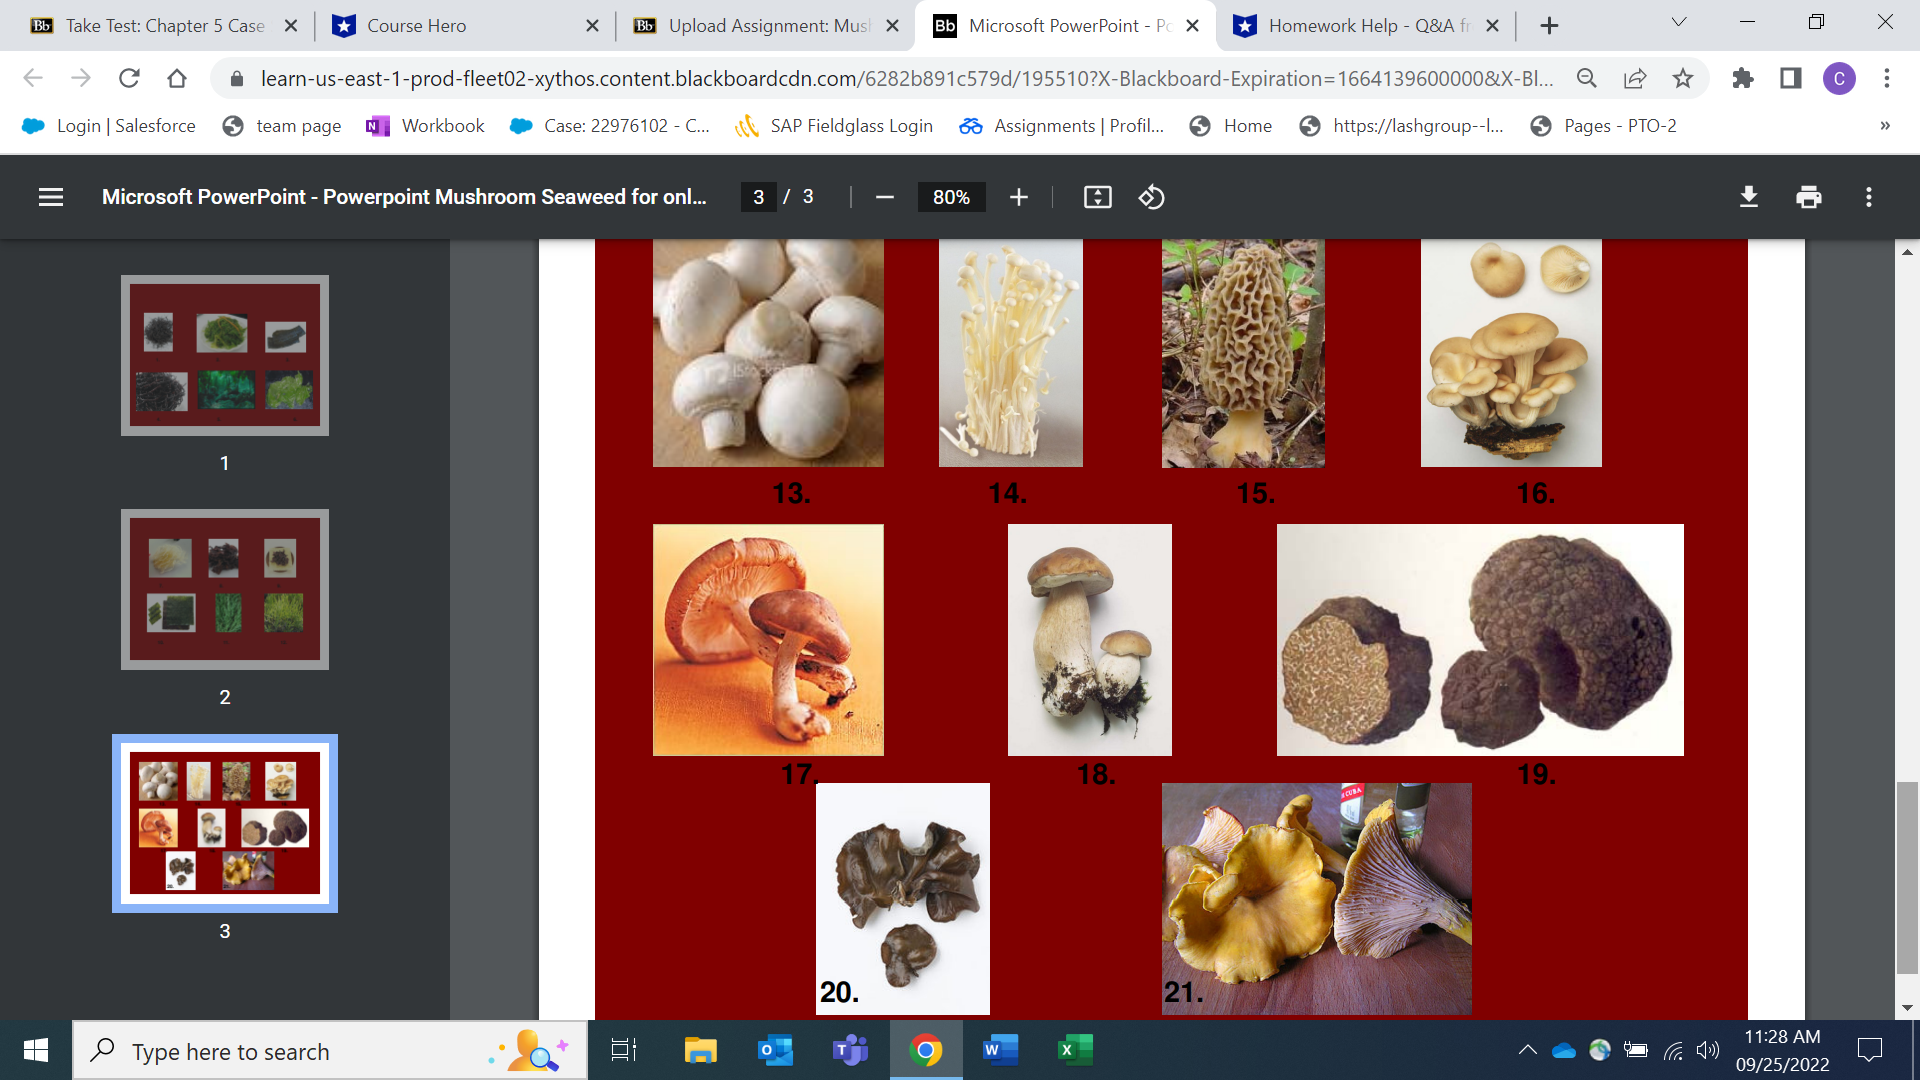
Task: Open the tab search dropdown arrow
Action: 1679,22
